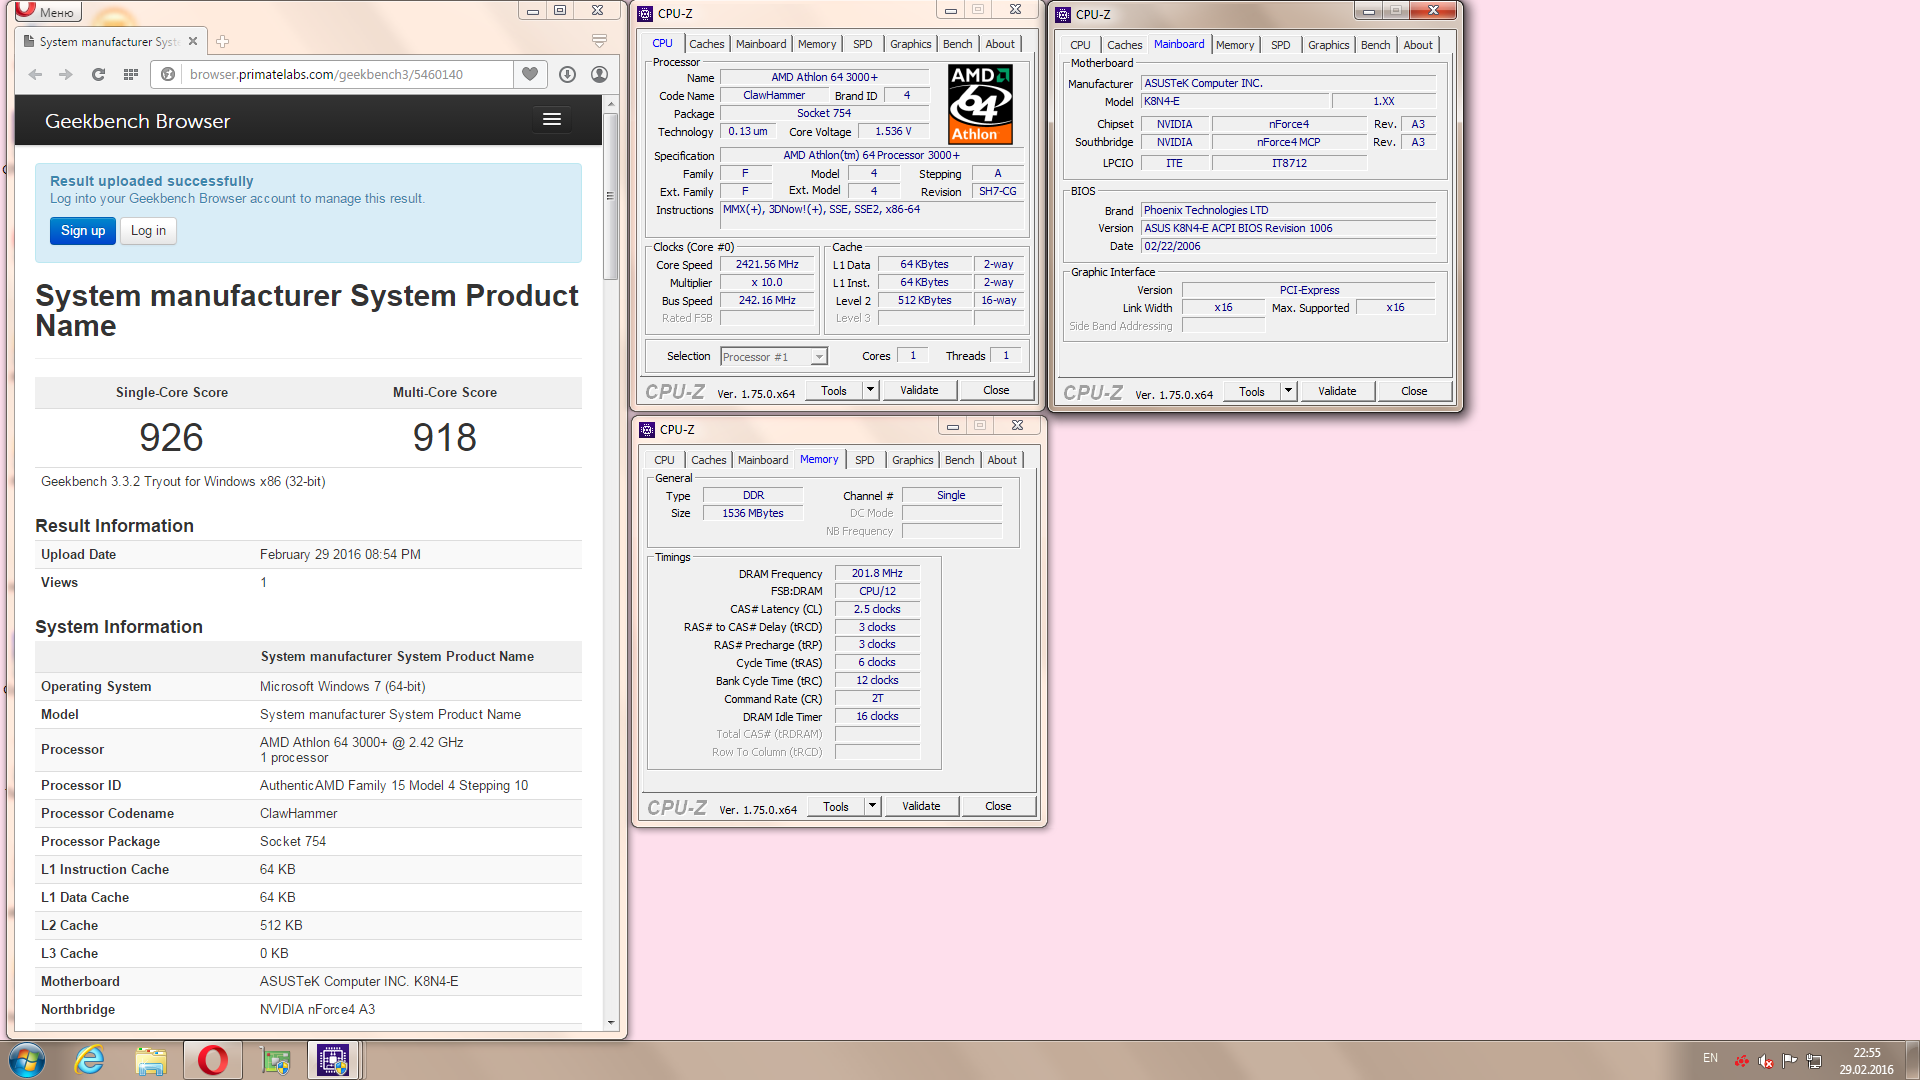This screenshot has width=1920, height=1080.
Task: Open Action Center flag icon
Action: [1790, 1060]
